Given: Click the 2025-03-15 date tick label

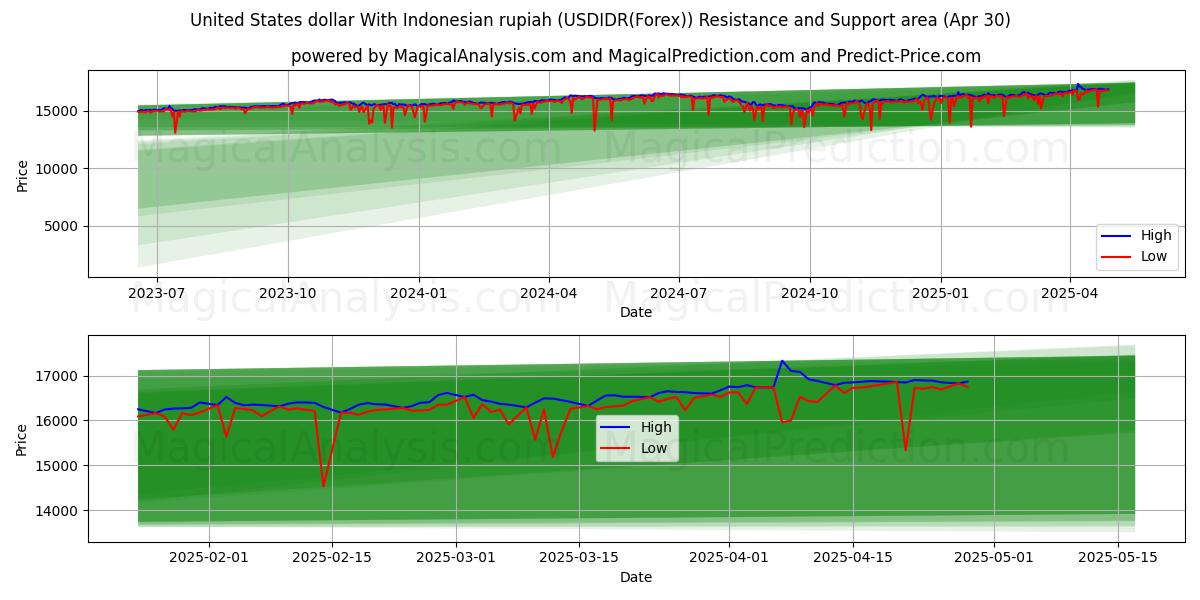Looking at the screenshot, I should click(x=580, y=559).
